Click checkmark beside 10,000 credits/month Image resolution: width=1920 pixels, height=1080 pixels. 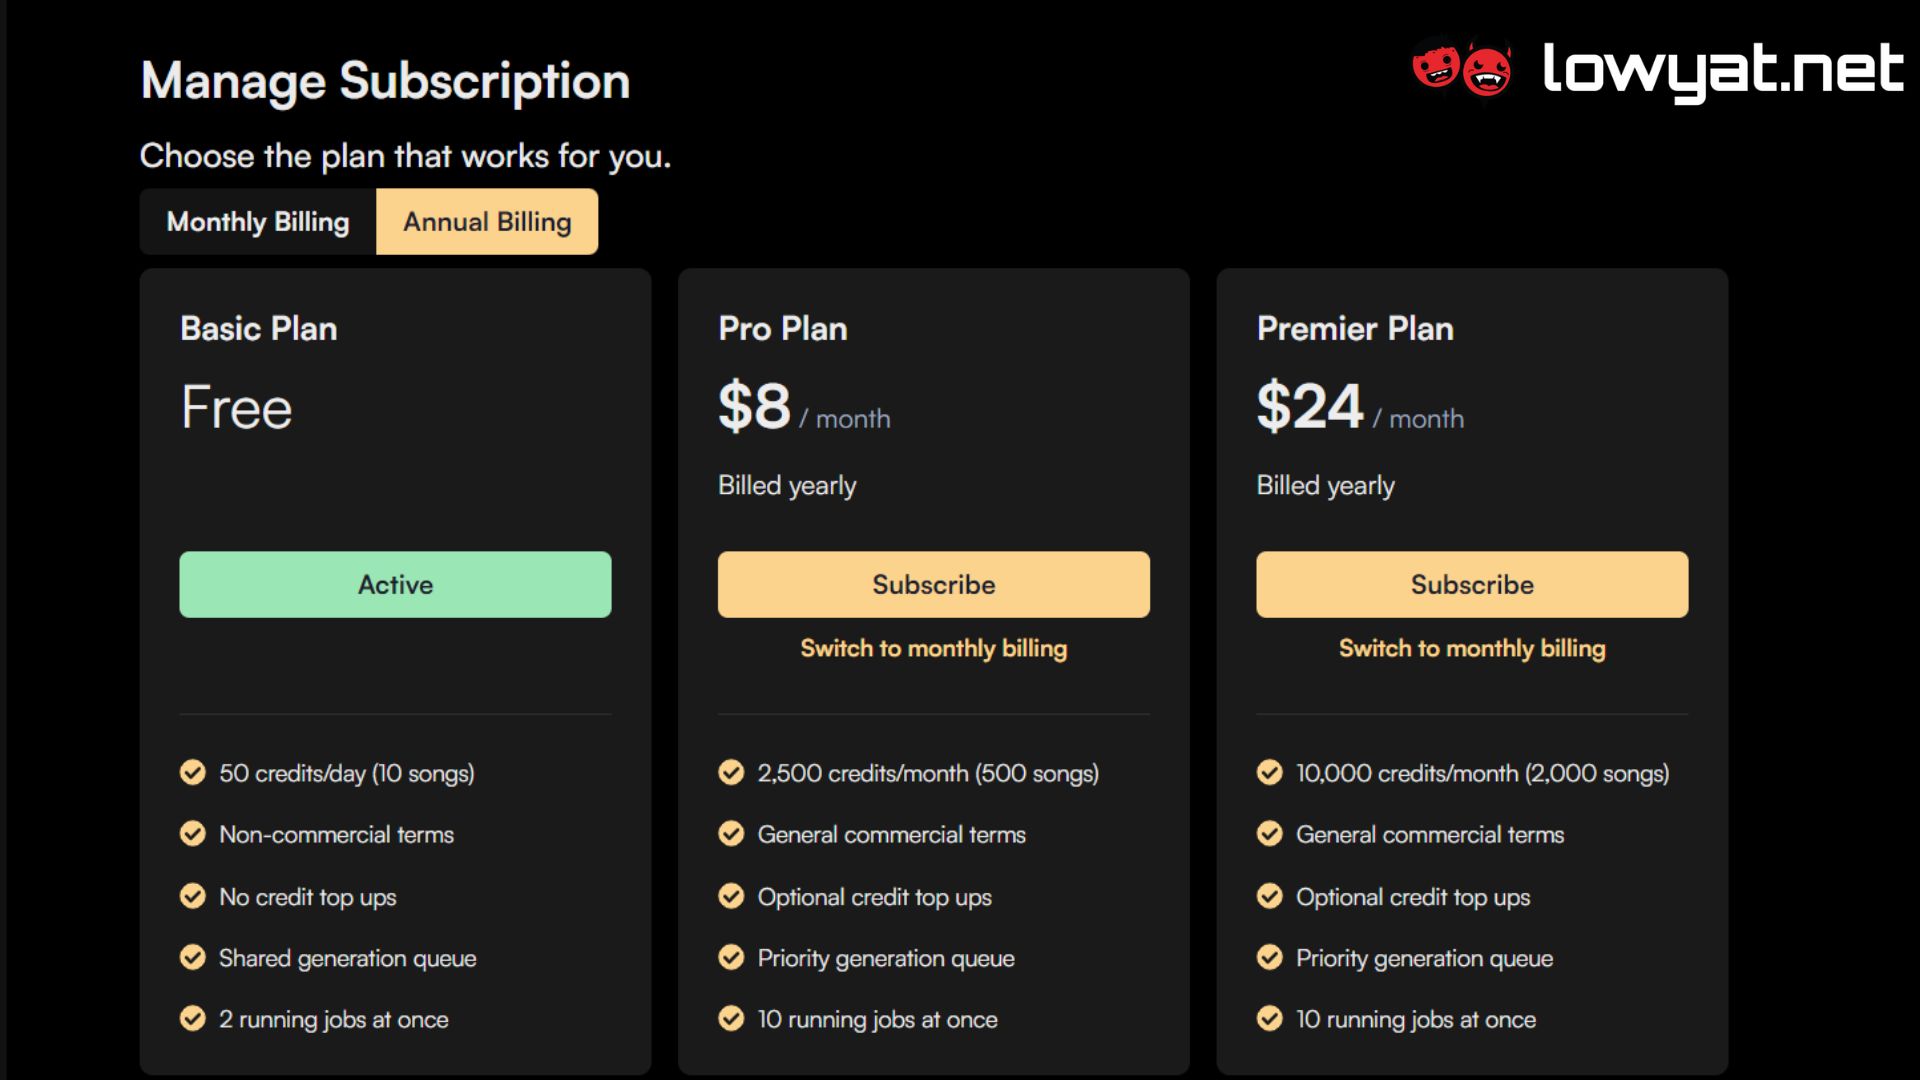pyautogui.click(x=1269, y=773)
